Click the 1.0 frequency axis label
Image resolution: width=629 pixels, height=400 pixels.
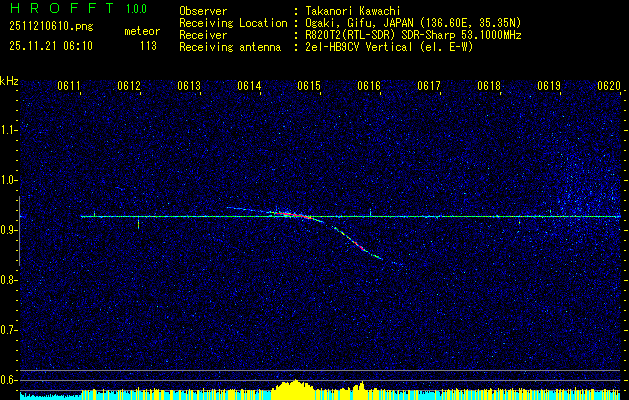tap(9, 180)
